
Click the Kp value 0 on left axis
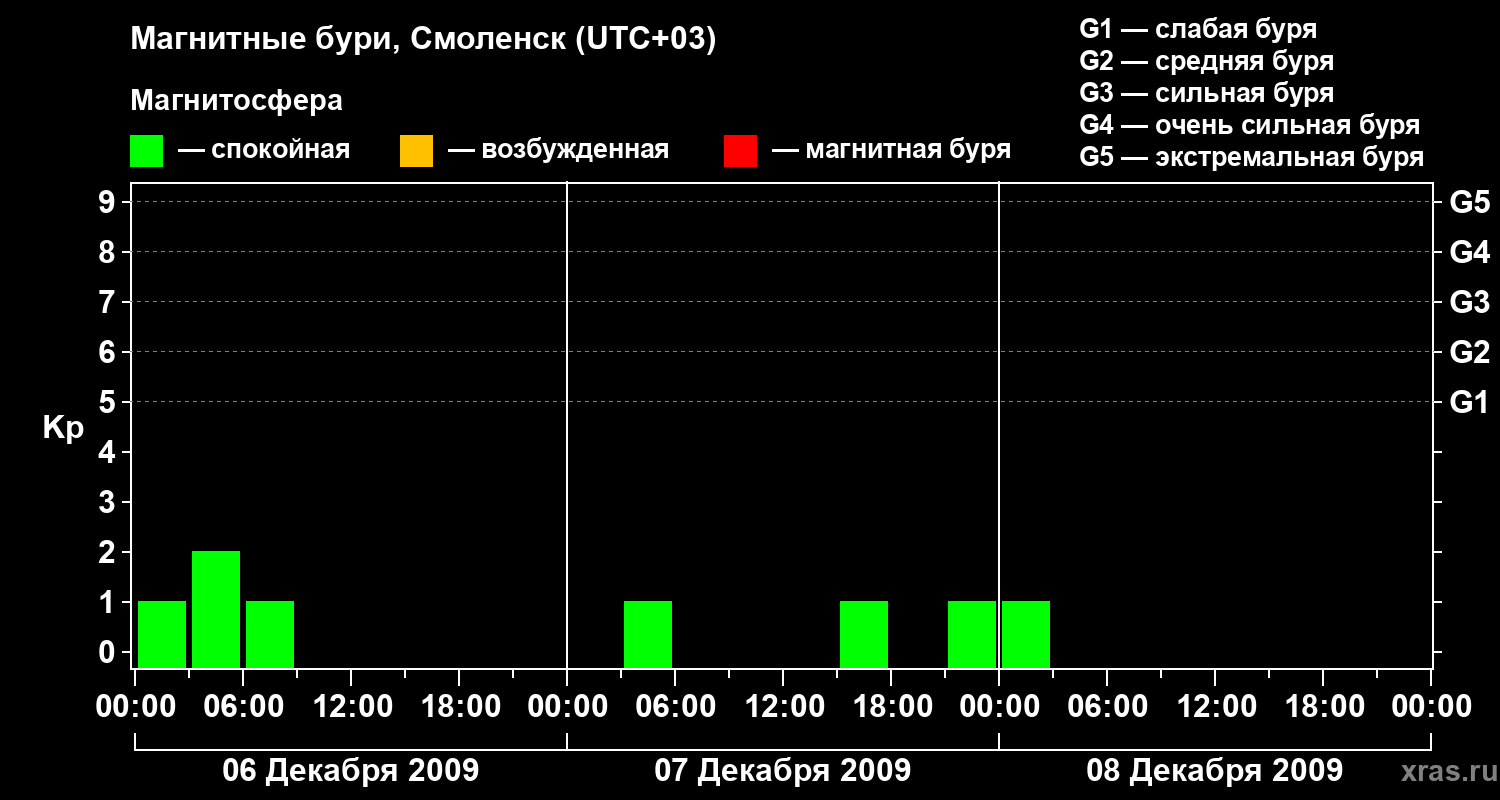point(109,652)
